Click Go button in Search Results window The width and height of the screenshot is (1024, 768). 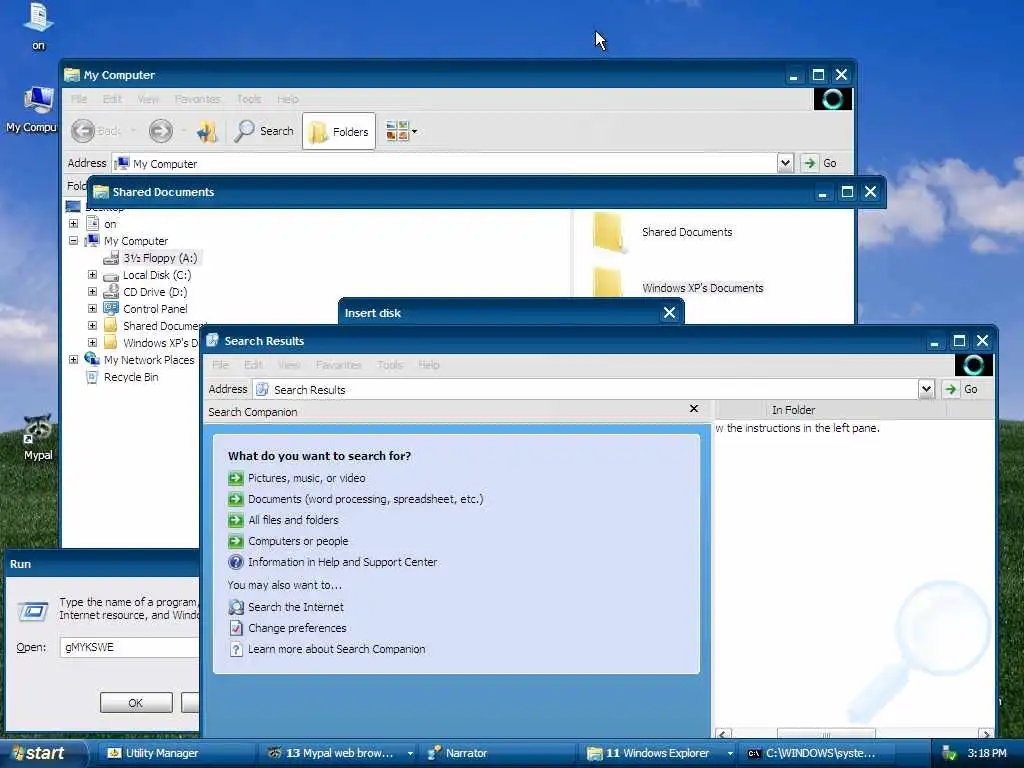pos(961,389)
